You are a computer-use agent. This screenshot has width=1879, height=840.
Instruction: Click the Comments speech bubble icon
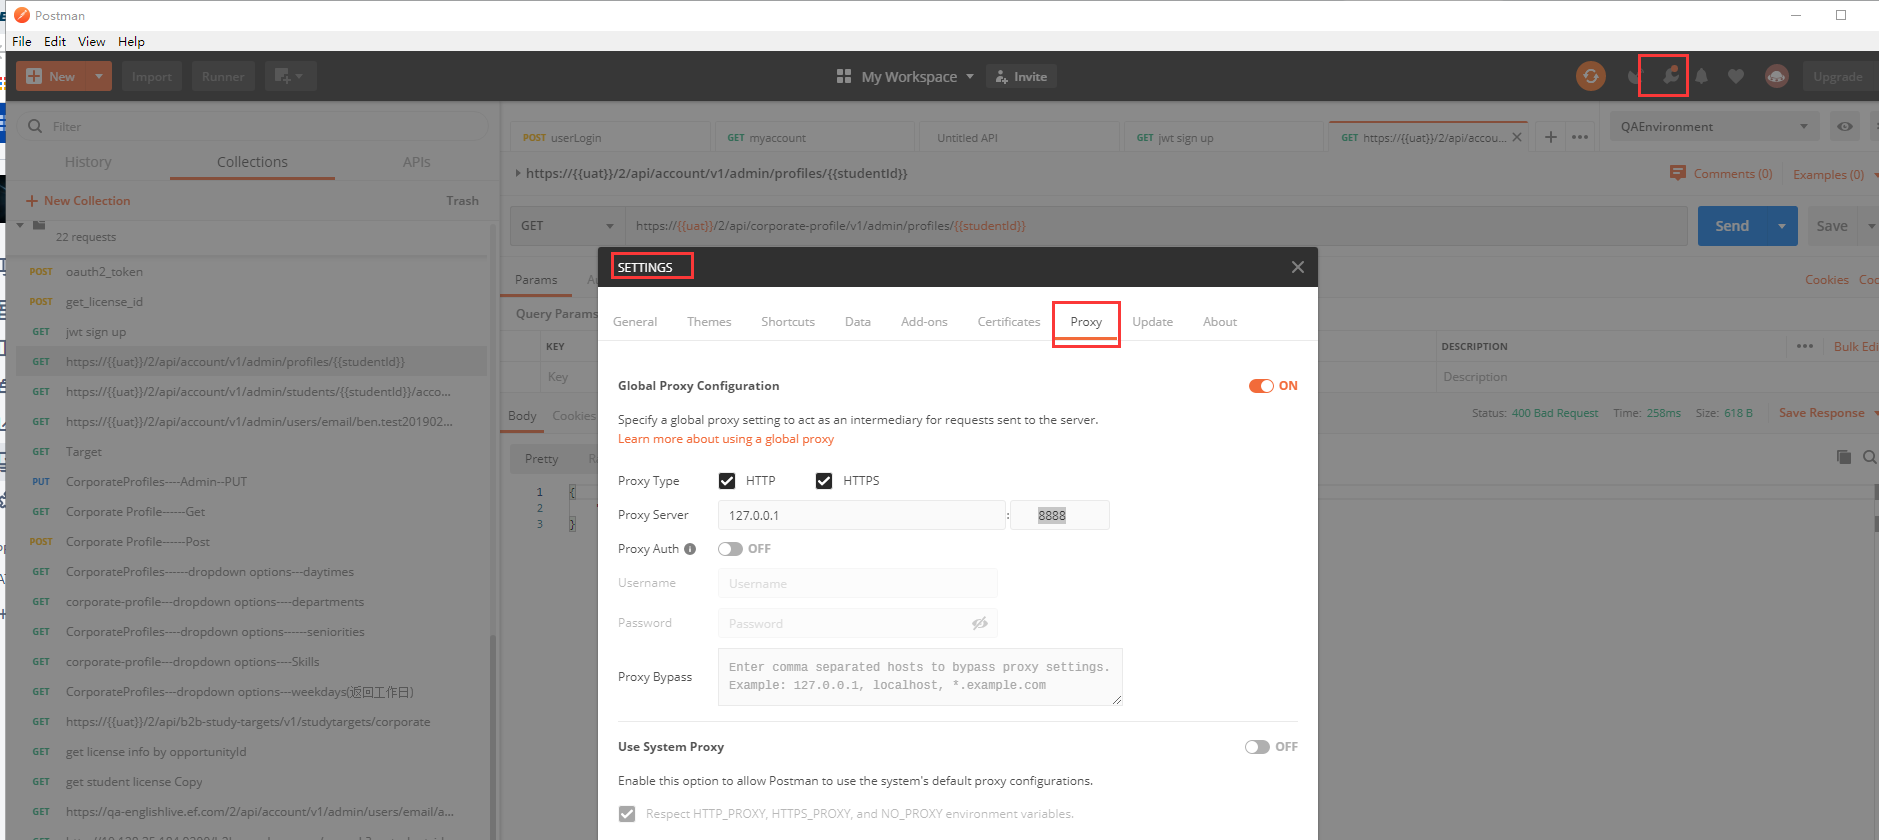tap(1678, 173)
